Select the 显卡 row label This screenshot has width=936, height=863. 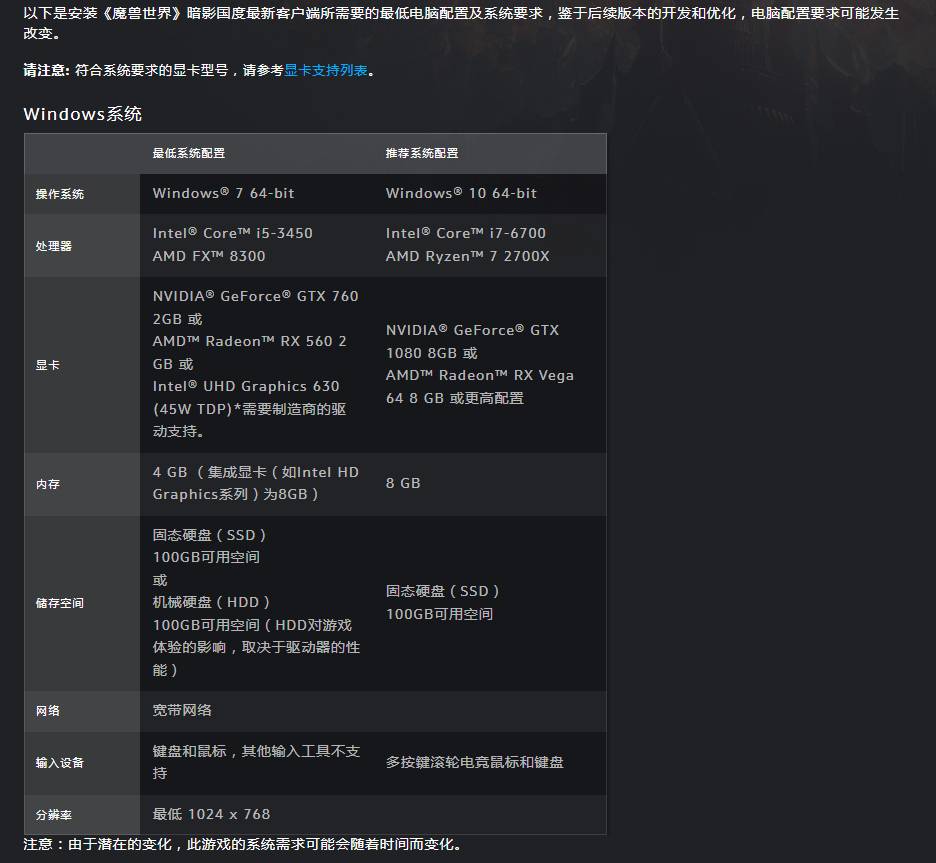tap(48, 365)
